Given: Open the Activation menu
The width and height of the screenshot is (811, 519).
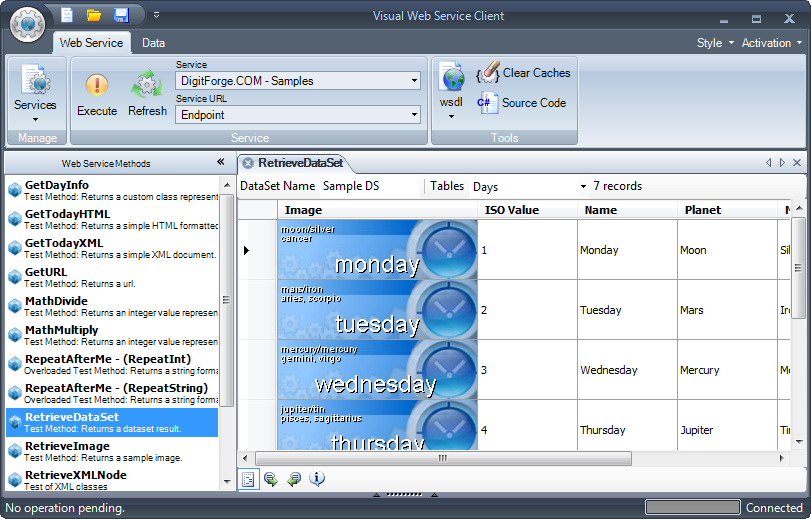Looking at the screenshot, I should (771, 43).
